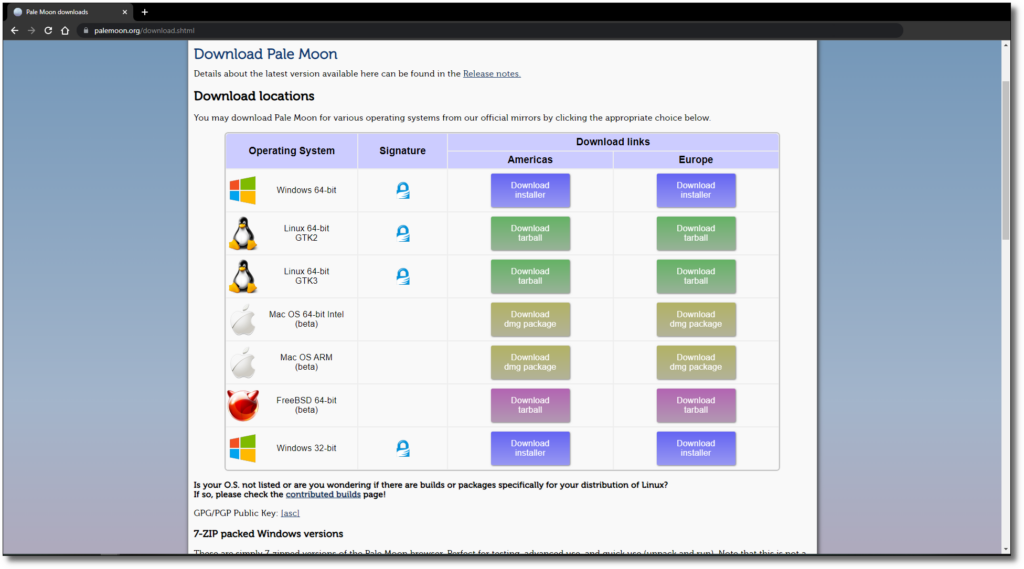The height and width of the screenshot is (569, 1024).
Task: Click the Linux 64-bit GTK2 row label
Action: [306, 233]
